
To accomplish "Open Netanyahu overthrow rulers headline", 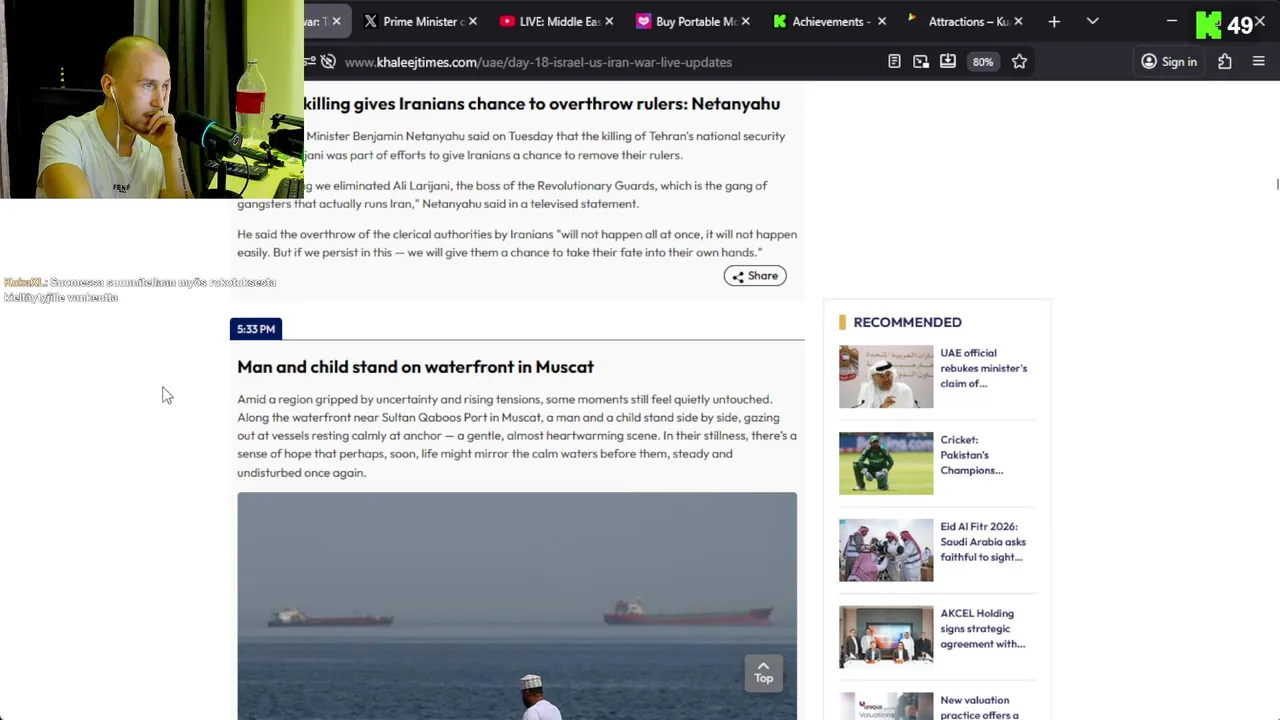I will point(541,104).
